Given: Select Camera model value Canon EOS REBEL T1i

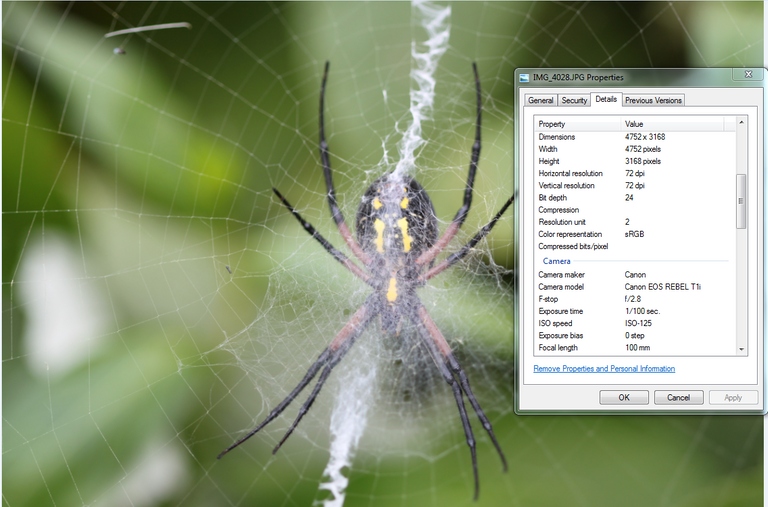Looking at the screenshot, I should pos(663,287).
